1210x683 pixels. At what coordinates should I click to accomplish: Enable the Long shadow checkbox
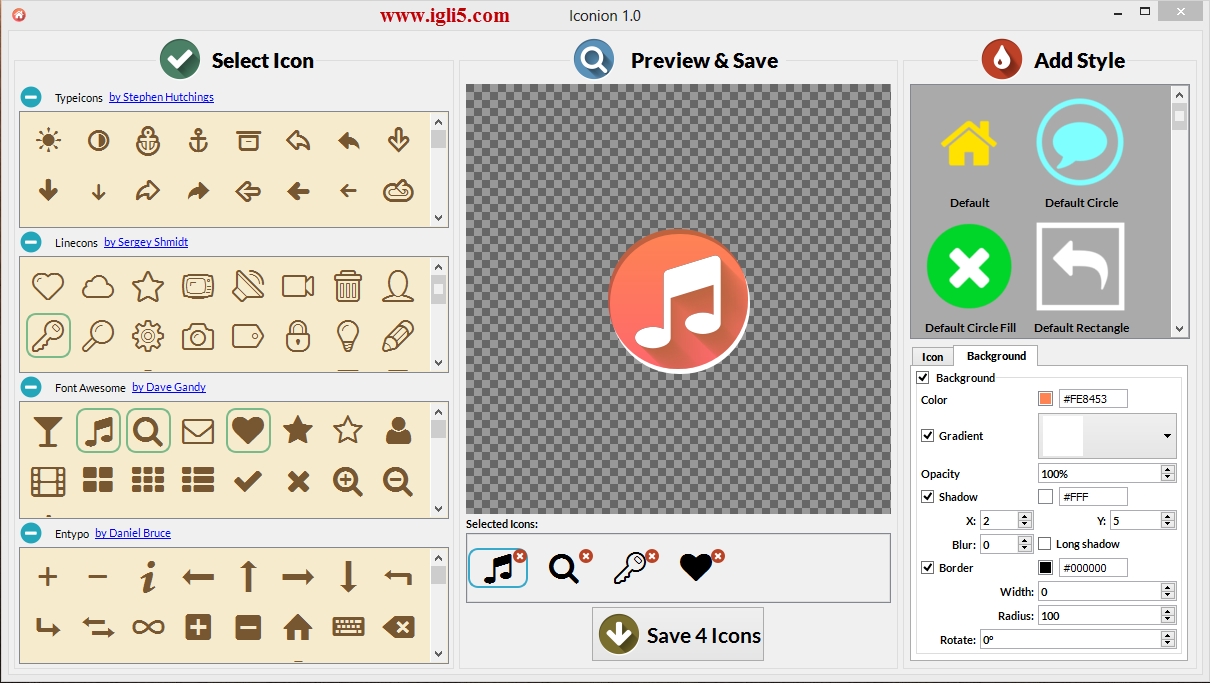point(1045,544)
